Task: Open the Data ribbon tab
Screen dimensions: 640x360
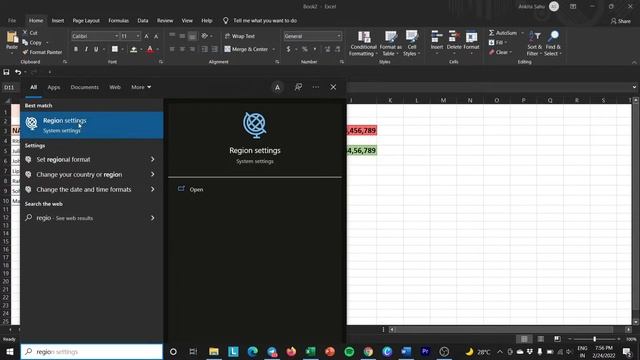Action: (142, 20)
